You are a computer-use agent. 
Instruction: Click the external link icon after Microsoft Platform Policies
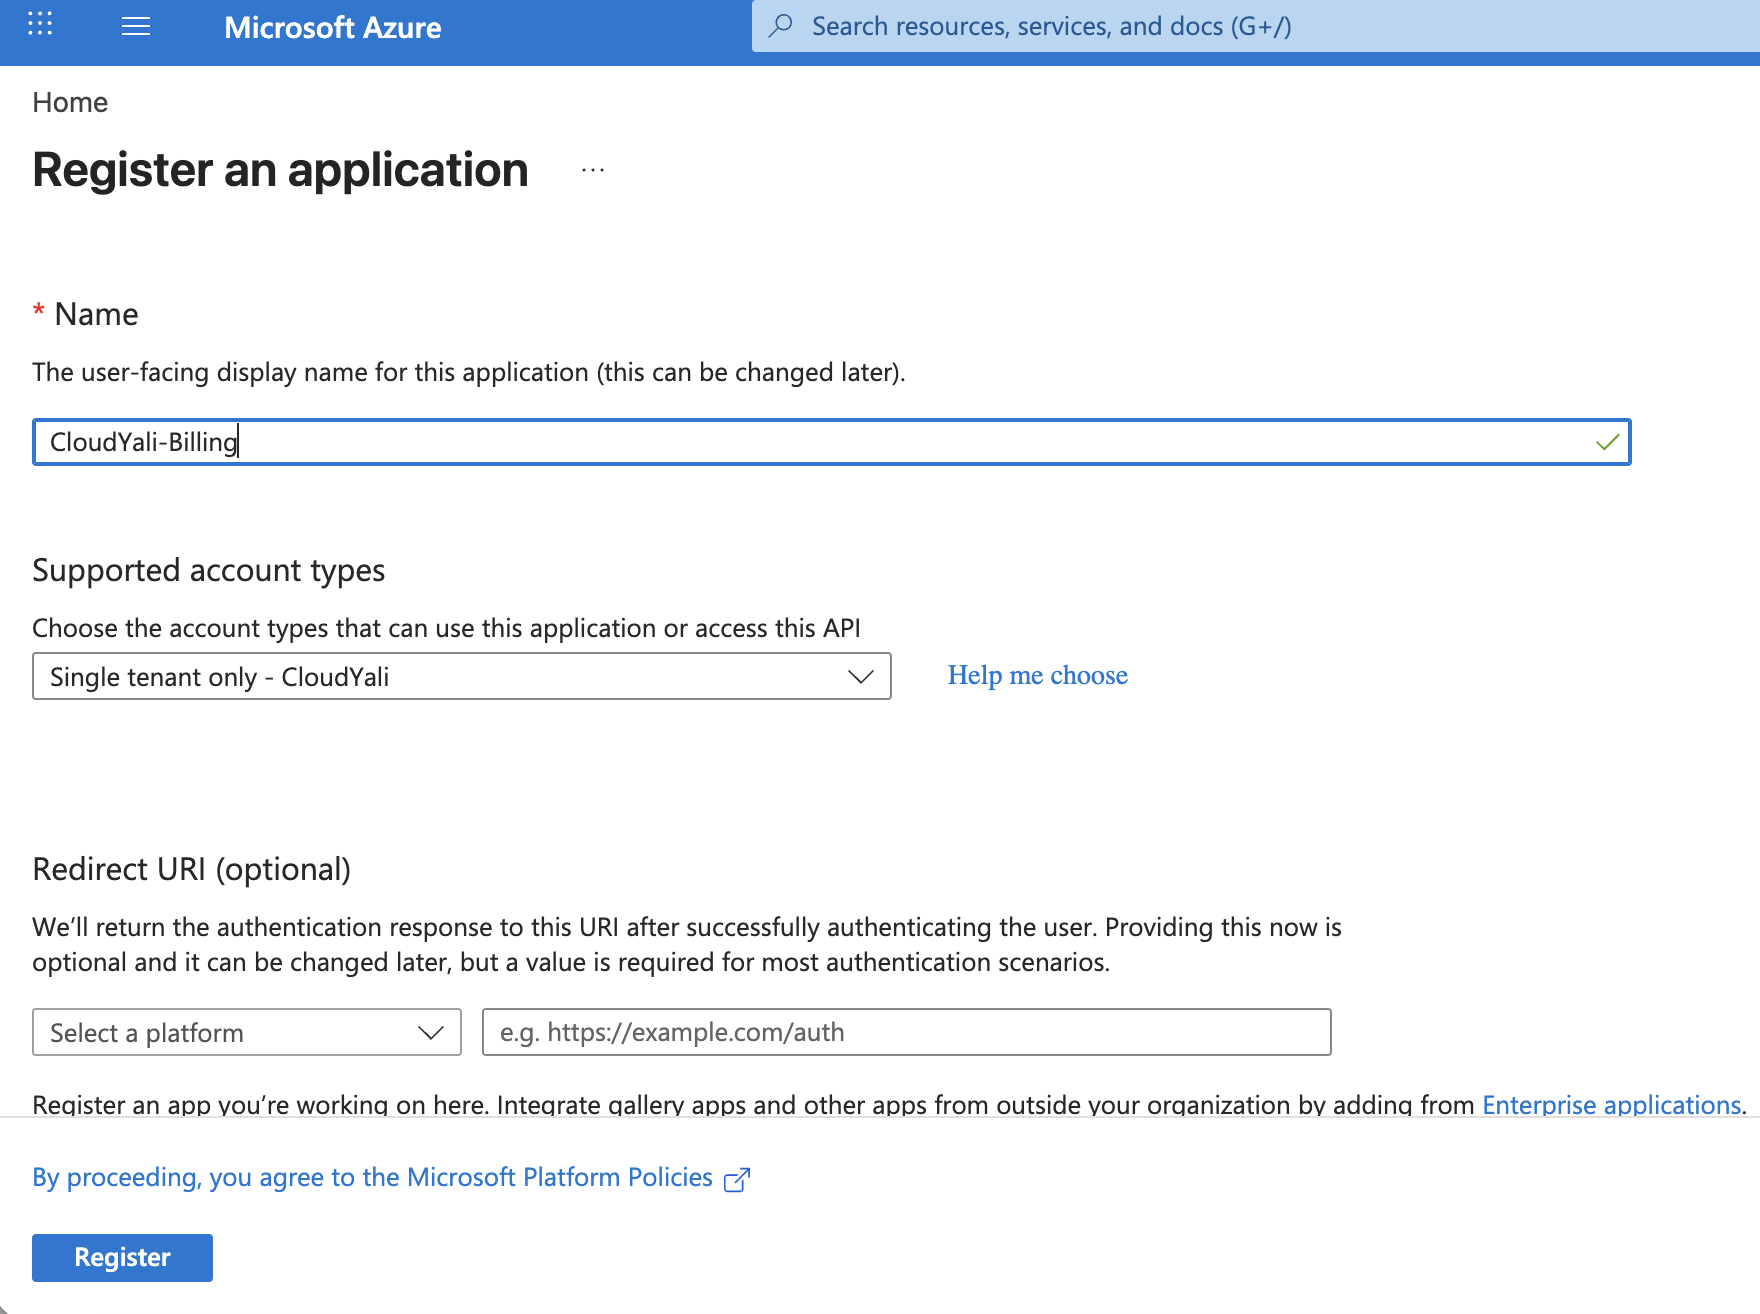[738, 1180]
